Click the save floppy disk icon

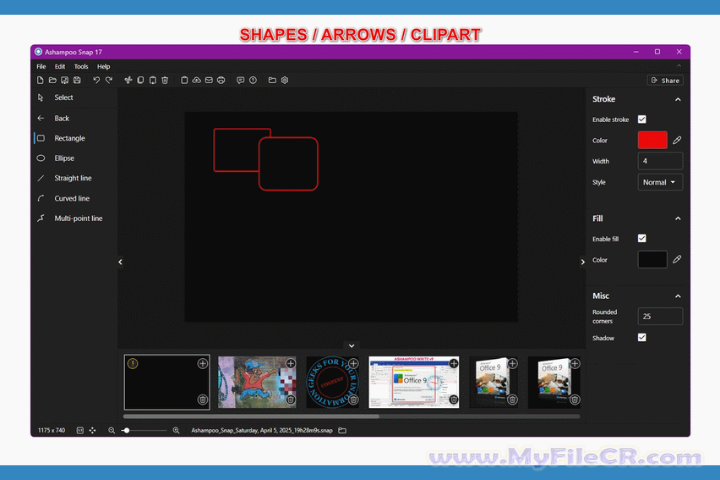[77, 80]
